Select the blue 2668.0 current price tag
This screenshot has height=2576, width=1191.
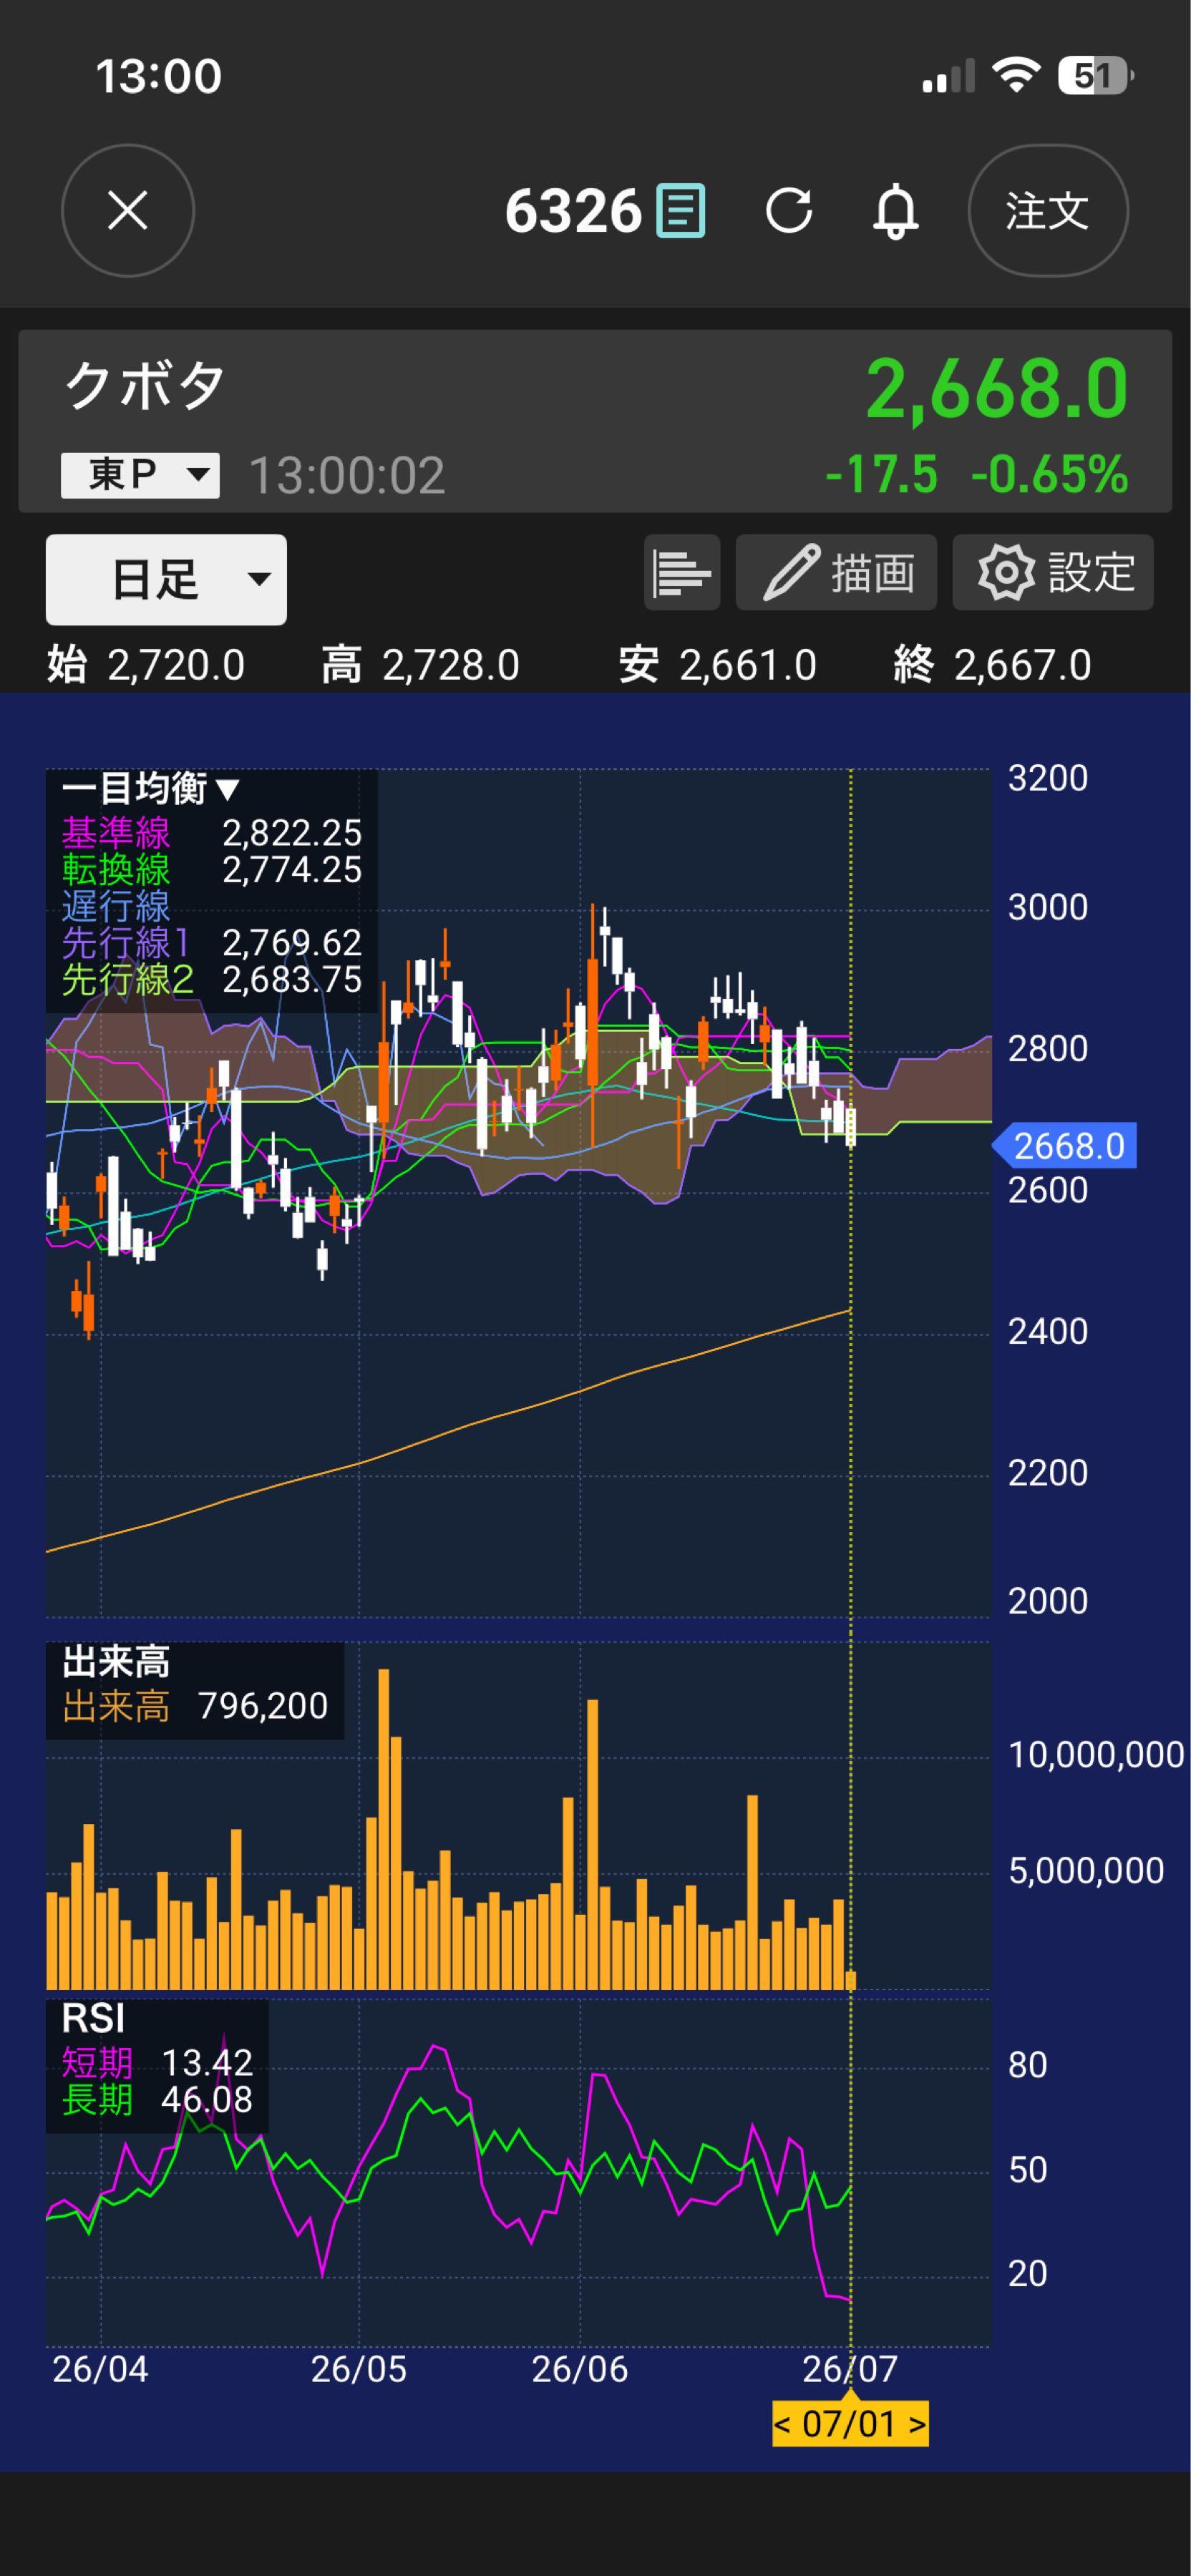coord(1066,1146)
